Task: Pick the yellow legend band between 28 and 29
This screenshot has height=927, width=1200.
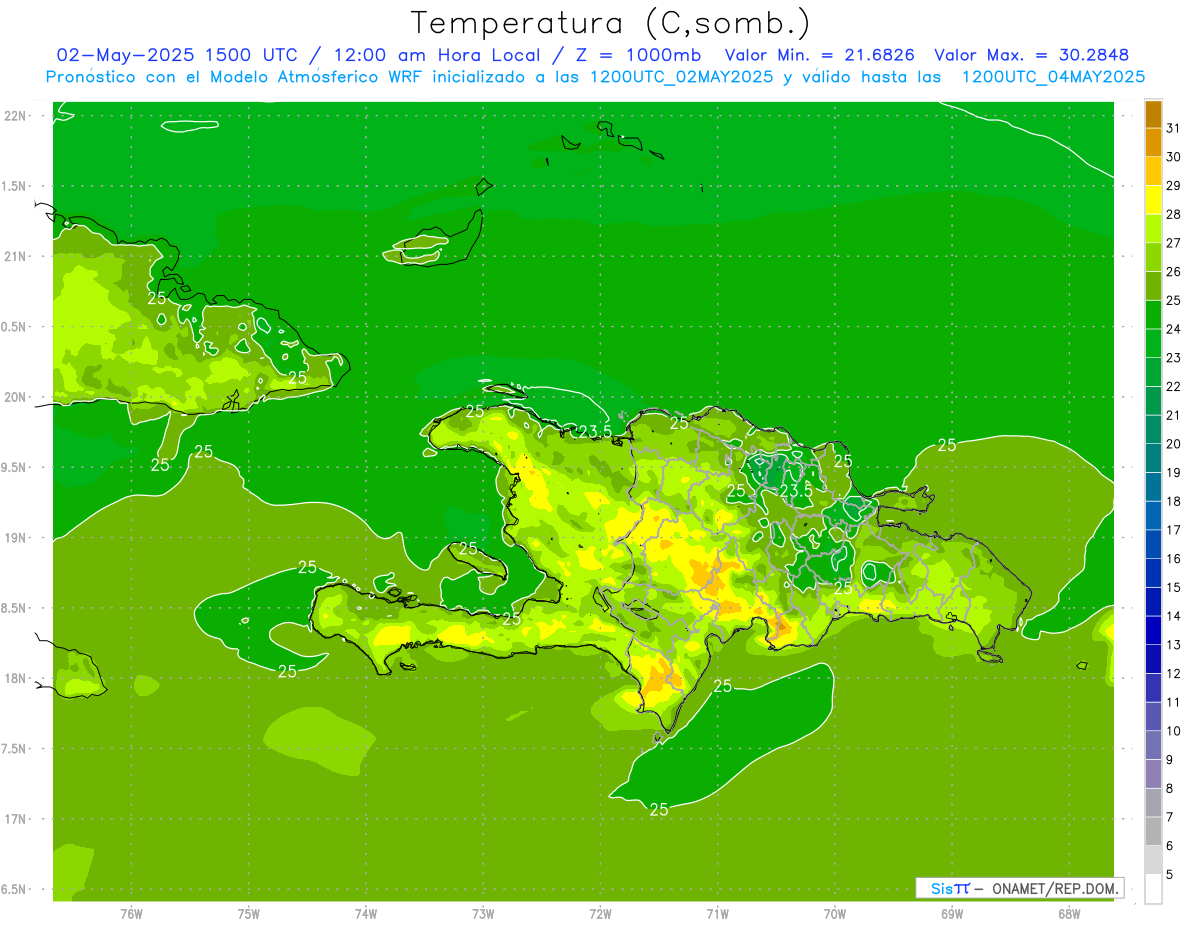Action: pyautogui.click(x=1154, y=200)
